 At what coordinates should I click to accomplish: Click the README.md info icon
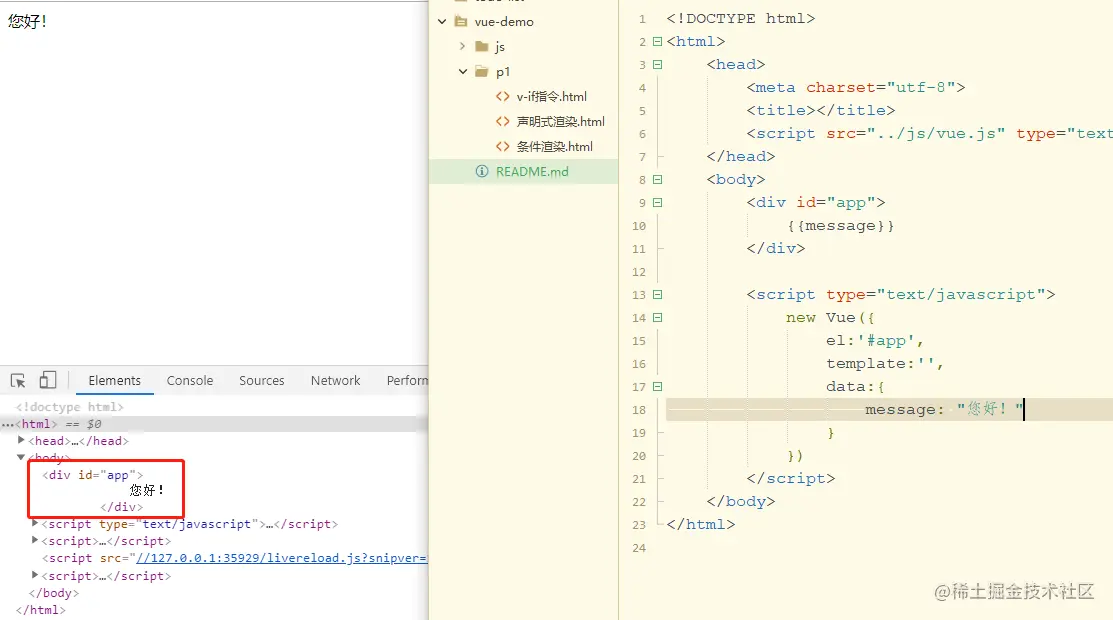coord(482,171)
